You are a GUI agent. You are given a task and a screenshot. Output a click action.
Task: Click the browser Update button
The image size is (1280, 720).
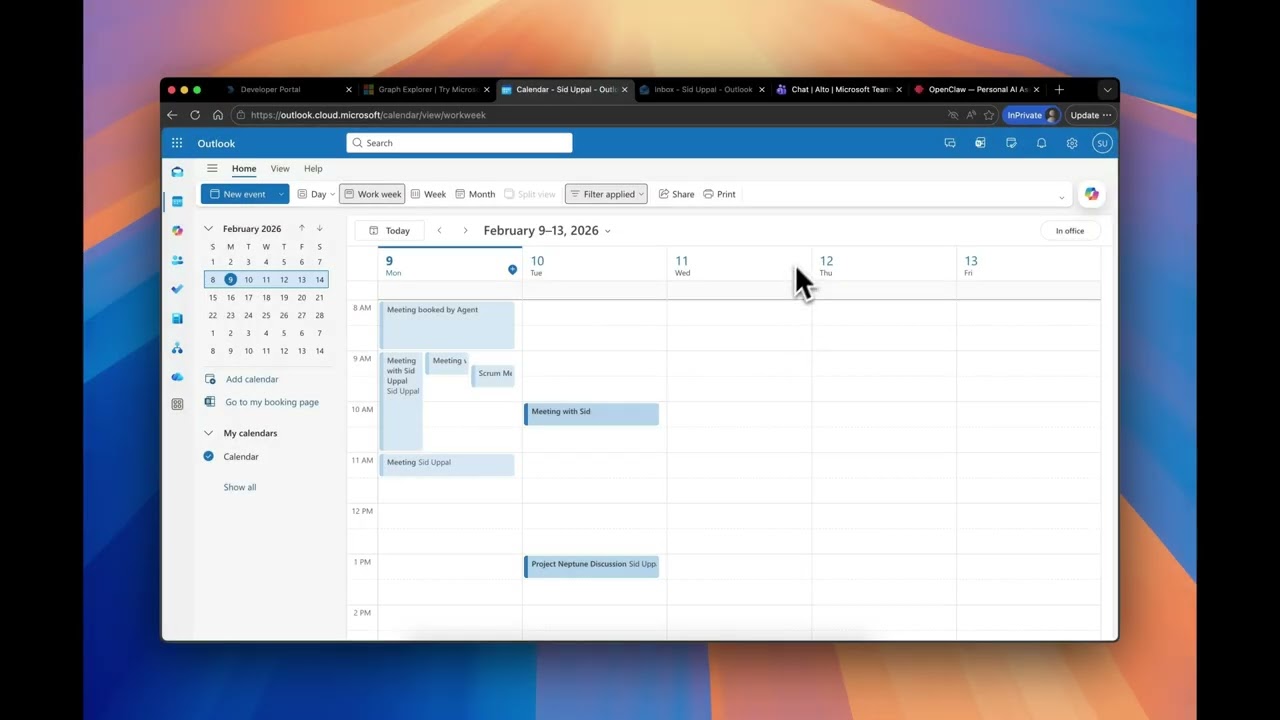click(x=1090, y=115)
